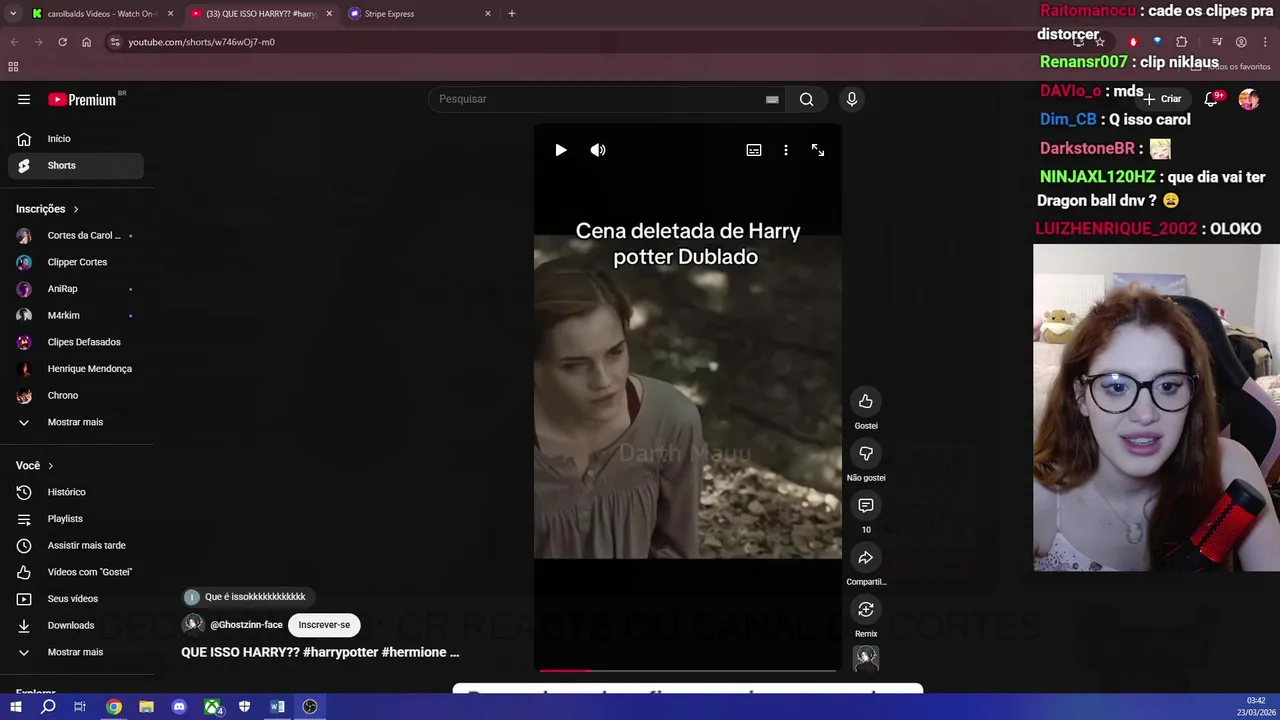Dislike the Short with thumbs down

click(x=866, y=453)
